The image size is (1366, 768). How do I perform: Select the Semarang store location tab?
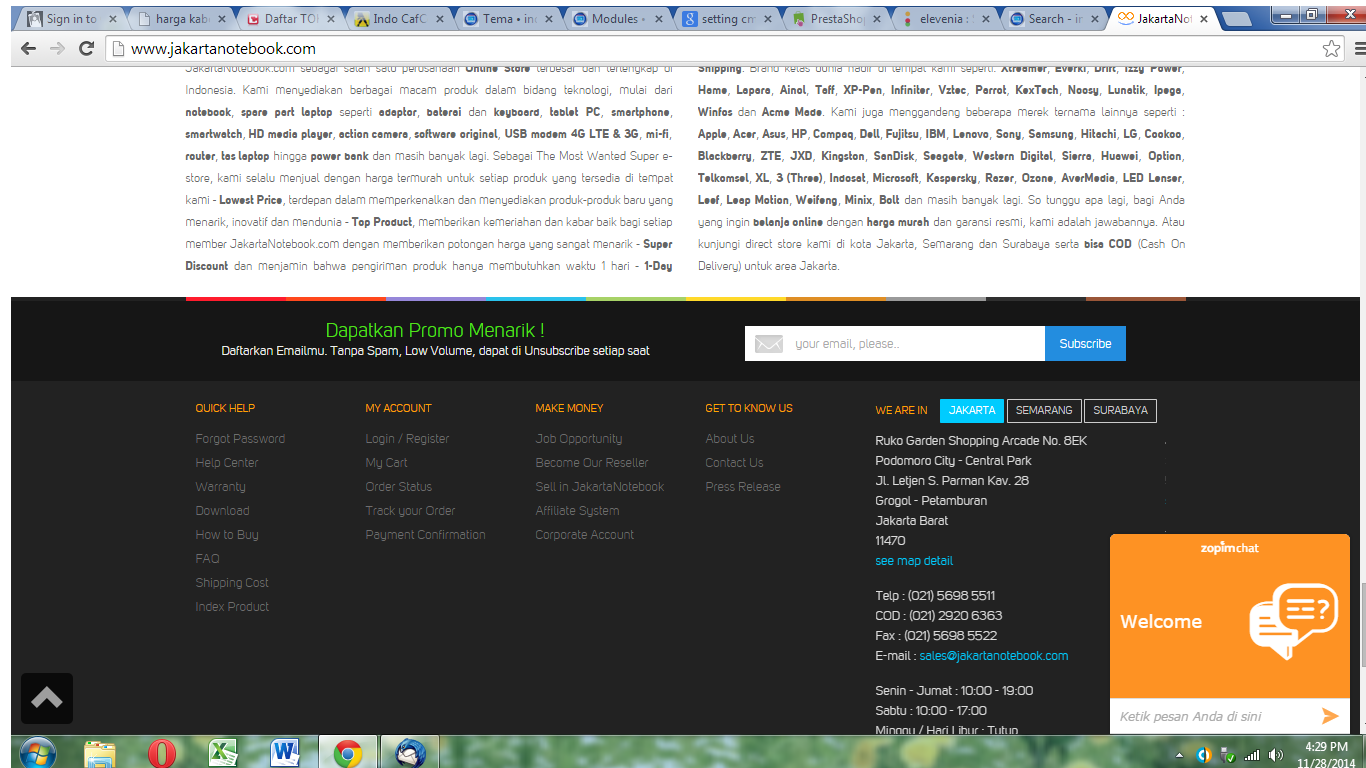click(x=1044, y=410)
